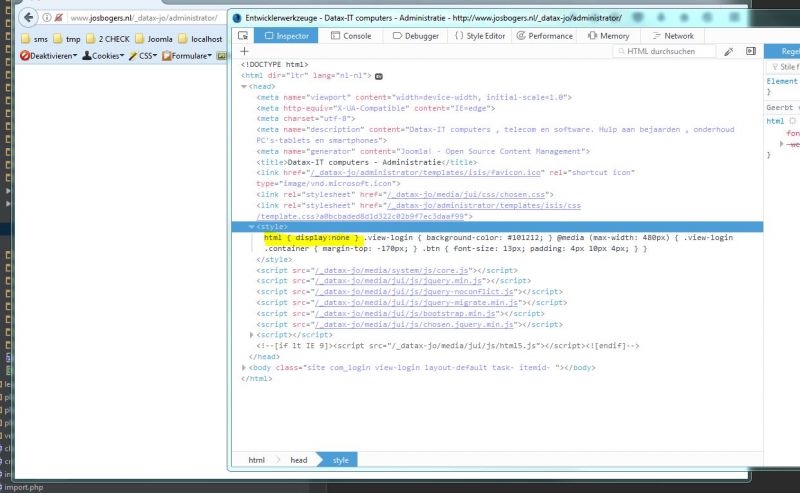Open the site information icon in the URL bar

(46, 18)
